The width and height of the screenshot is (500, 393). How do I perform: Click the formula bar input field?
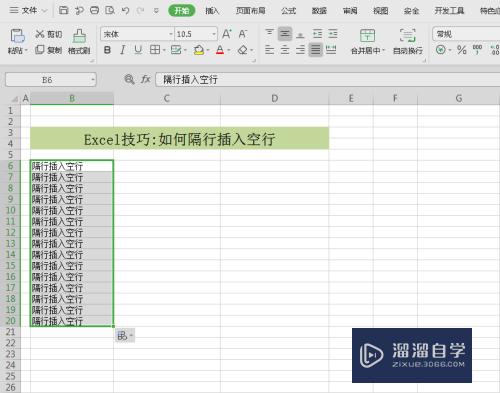[328, 80]
